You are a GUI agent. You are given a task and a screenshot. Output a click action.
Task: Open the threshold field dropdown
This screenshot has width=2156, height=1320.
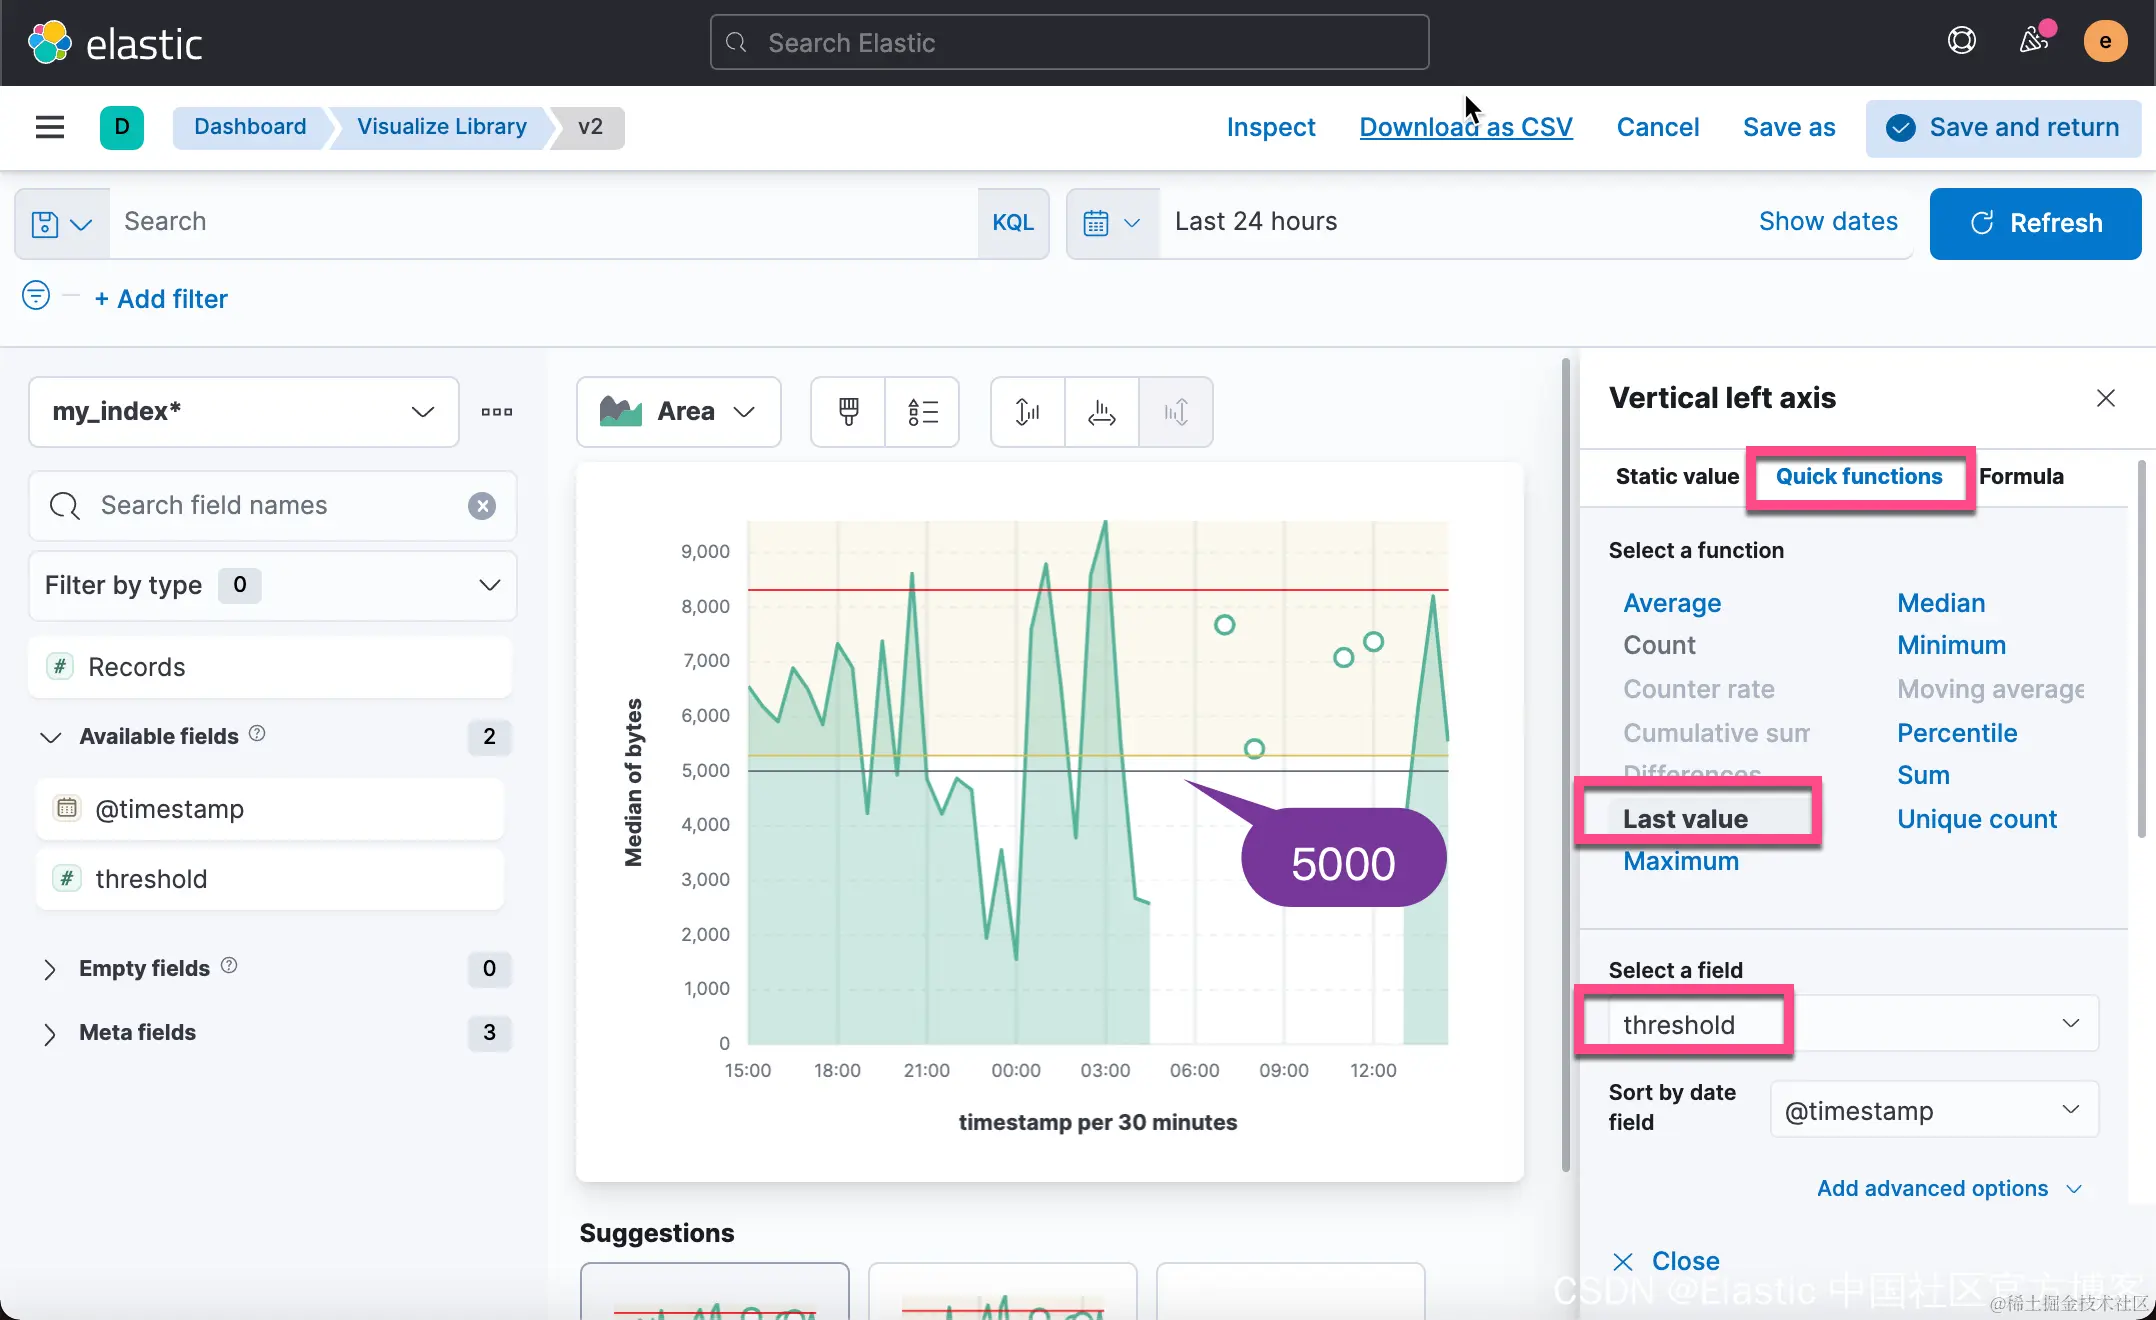point(1852,1024)
